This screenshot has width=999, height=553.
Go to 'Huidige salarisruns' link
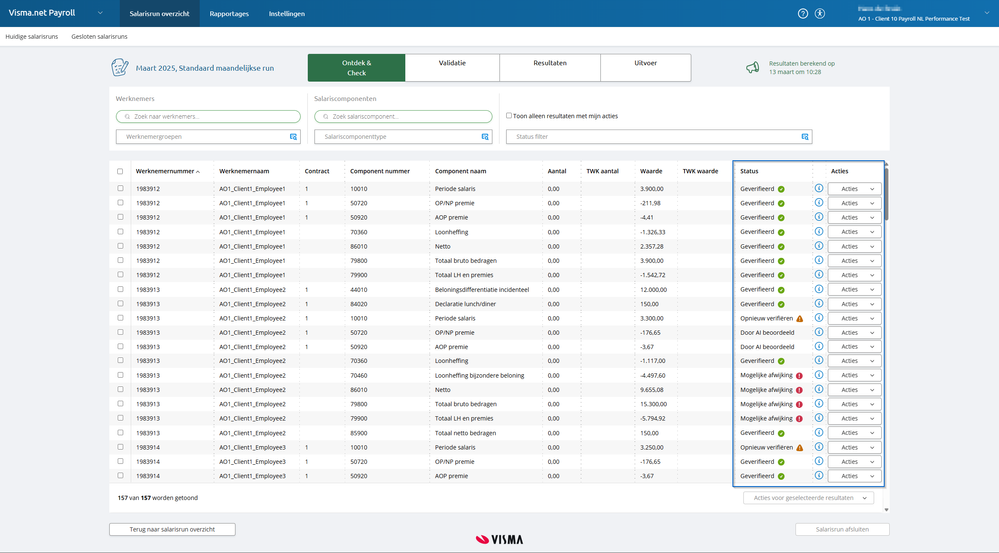pyautogui.click(x=32, y=36)
